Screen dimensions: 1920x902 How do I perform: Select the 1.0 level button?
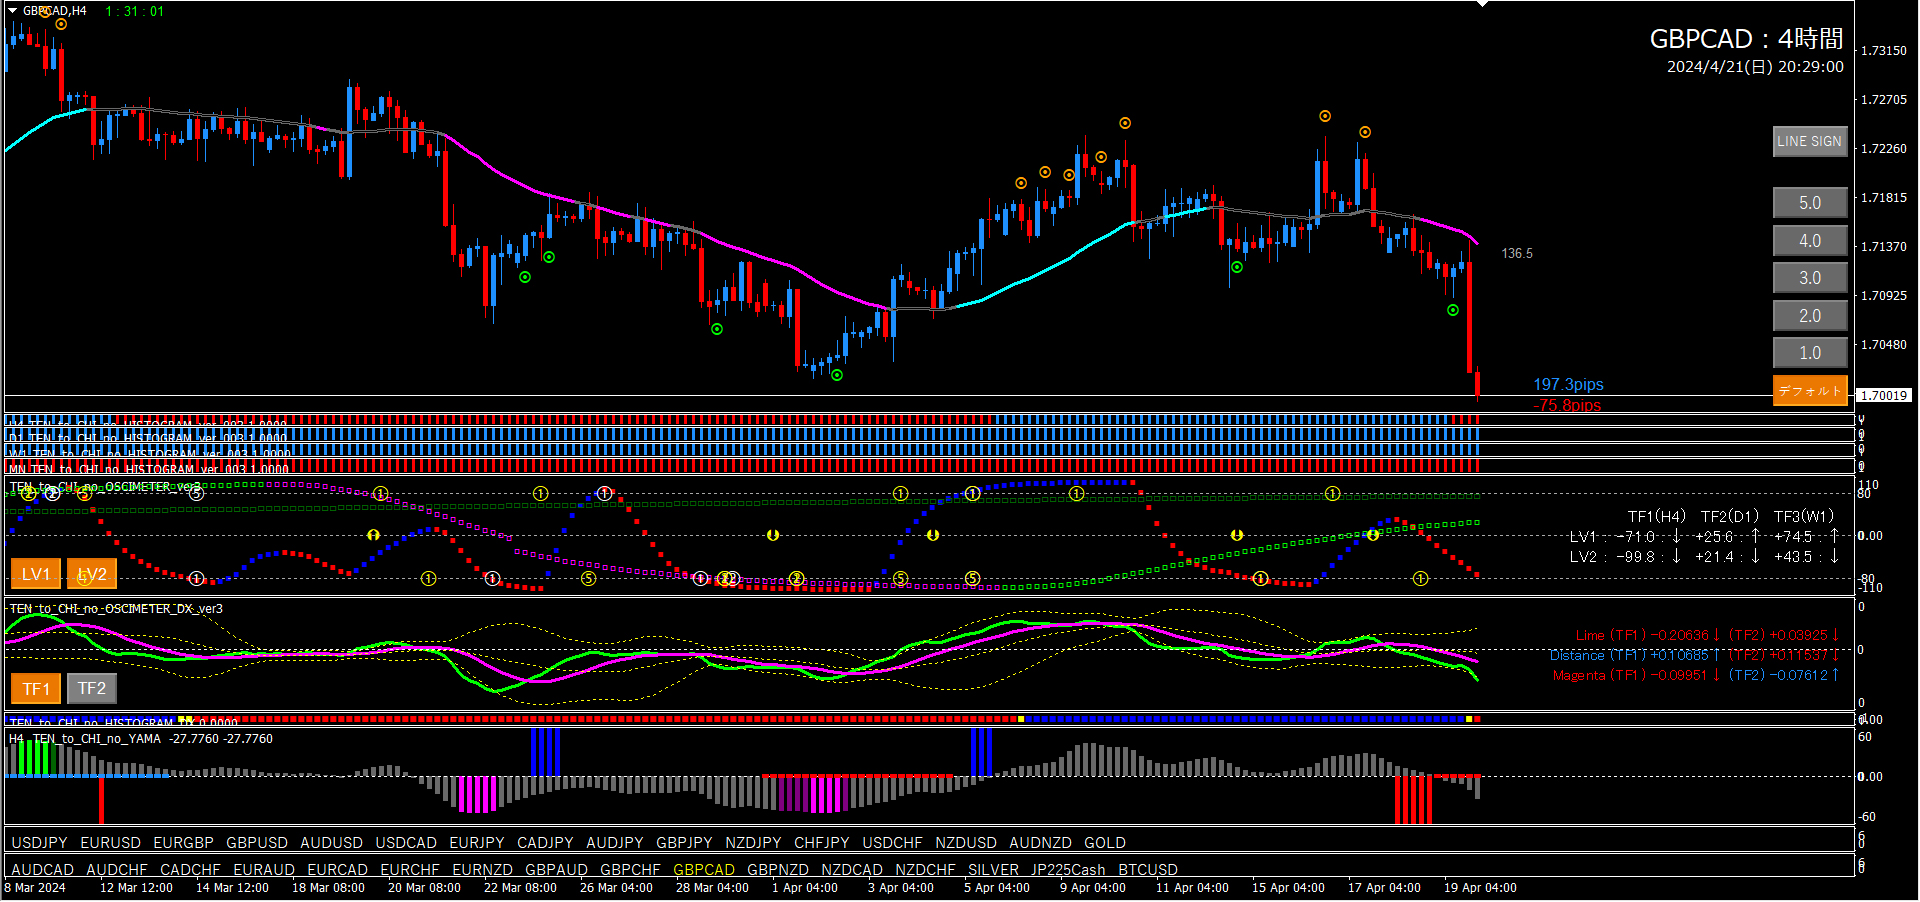(1809, 353)
